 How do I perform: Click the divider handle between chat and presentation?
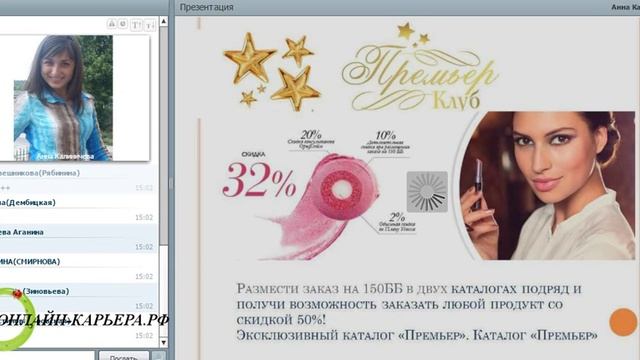(x=171, y=184)
